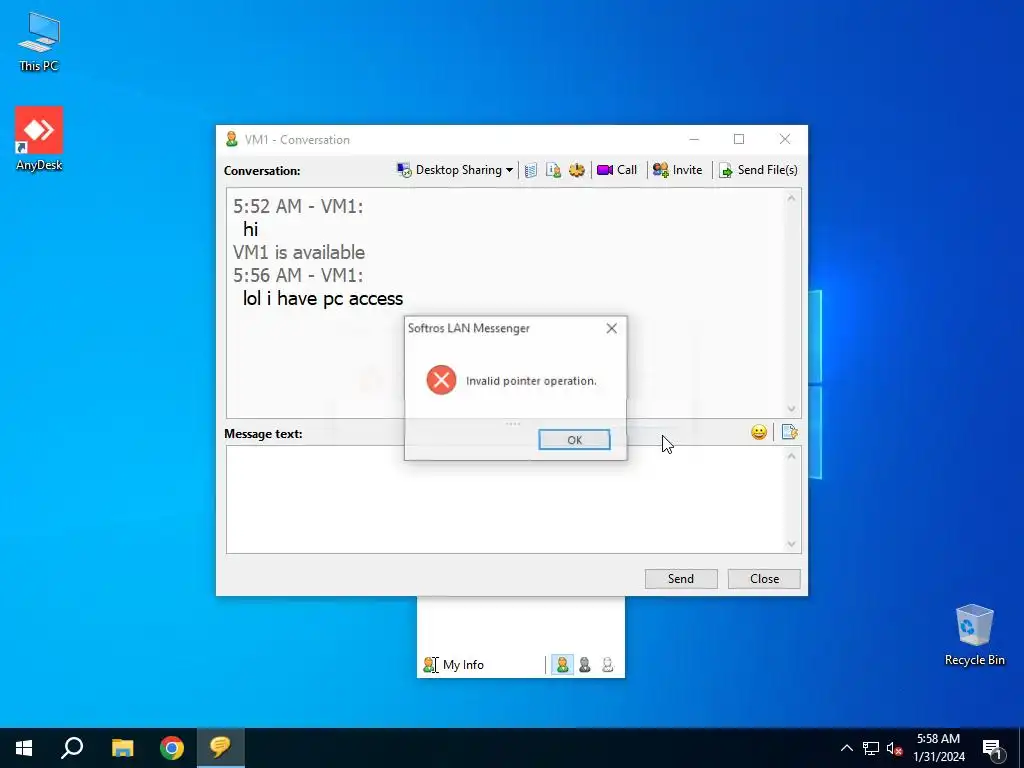This screenshot has height=768, width=1024.
Task: Click message text box scroll down arrow
Action: coord(792,543)
